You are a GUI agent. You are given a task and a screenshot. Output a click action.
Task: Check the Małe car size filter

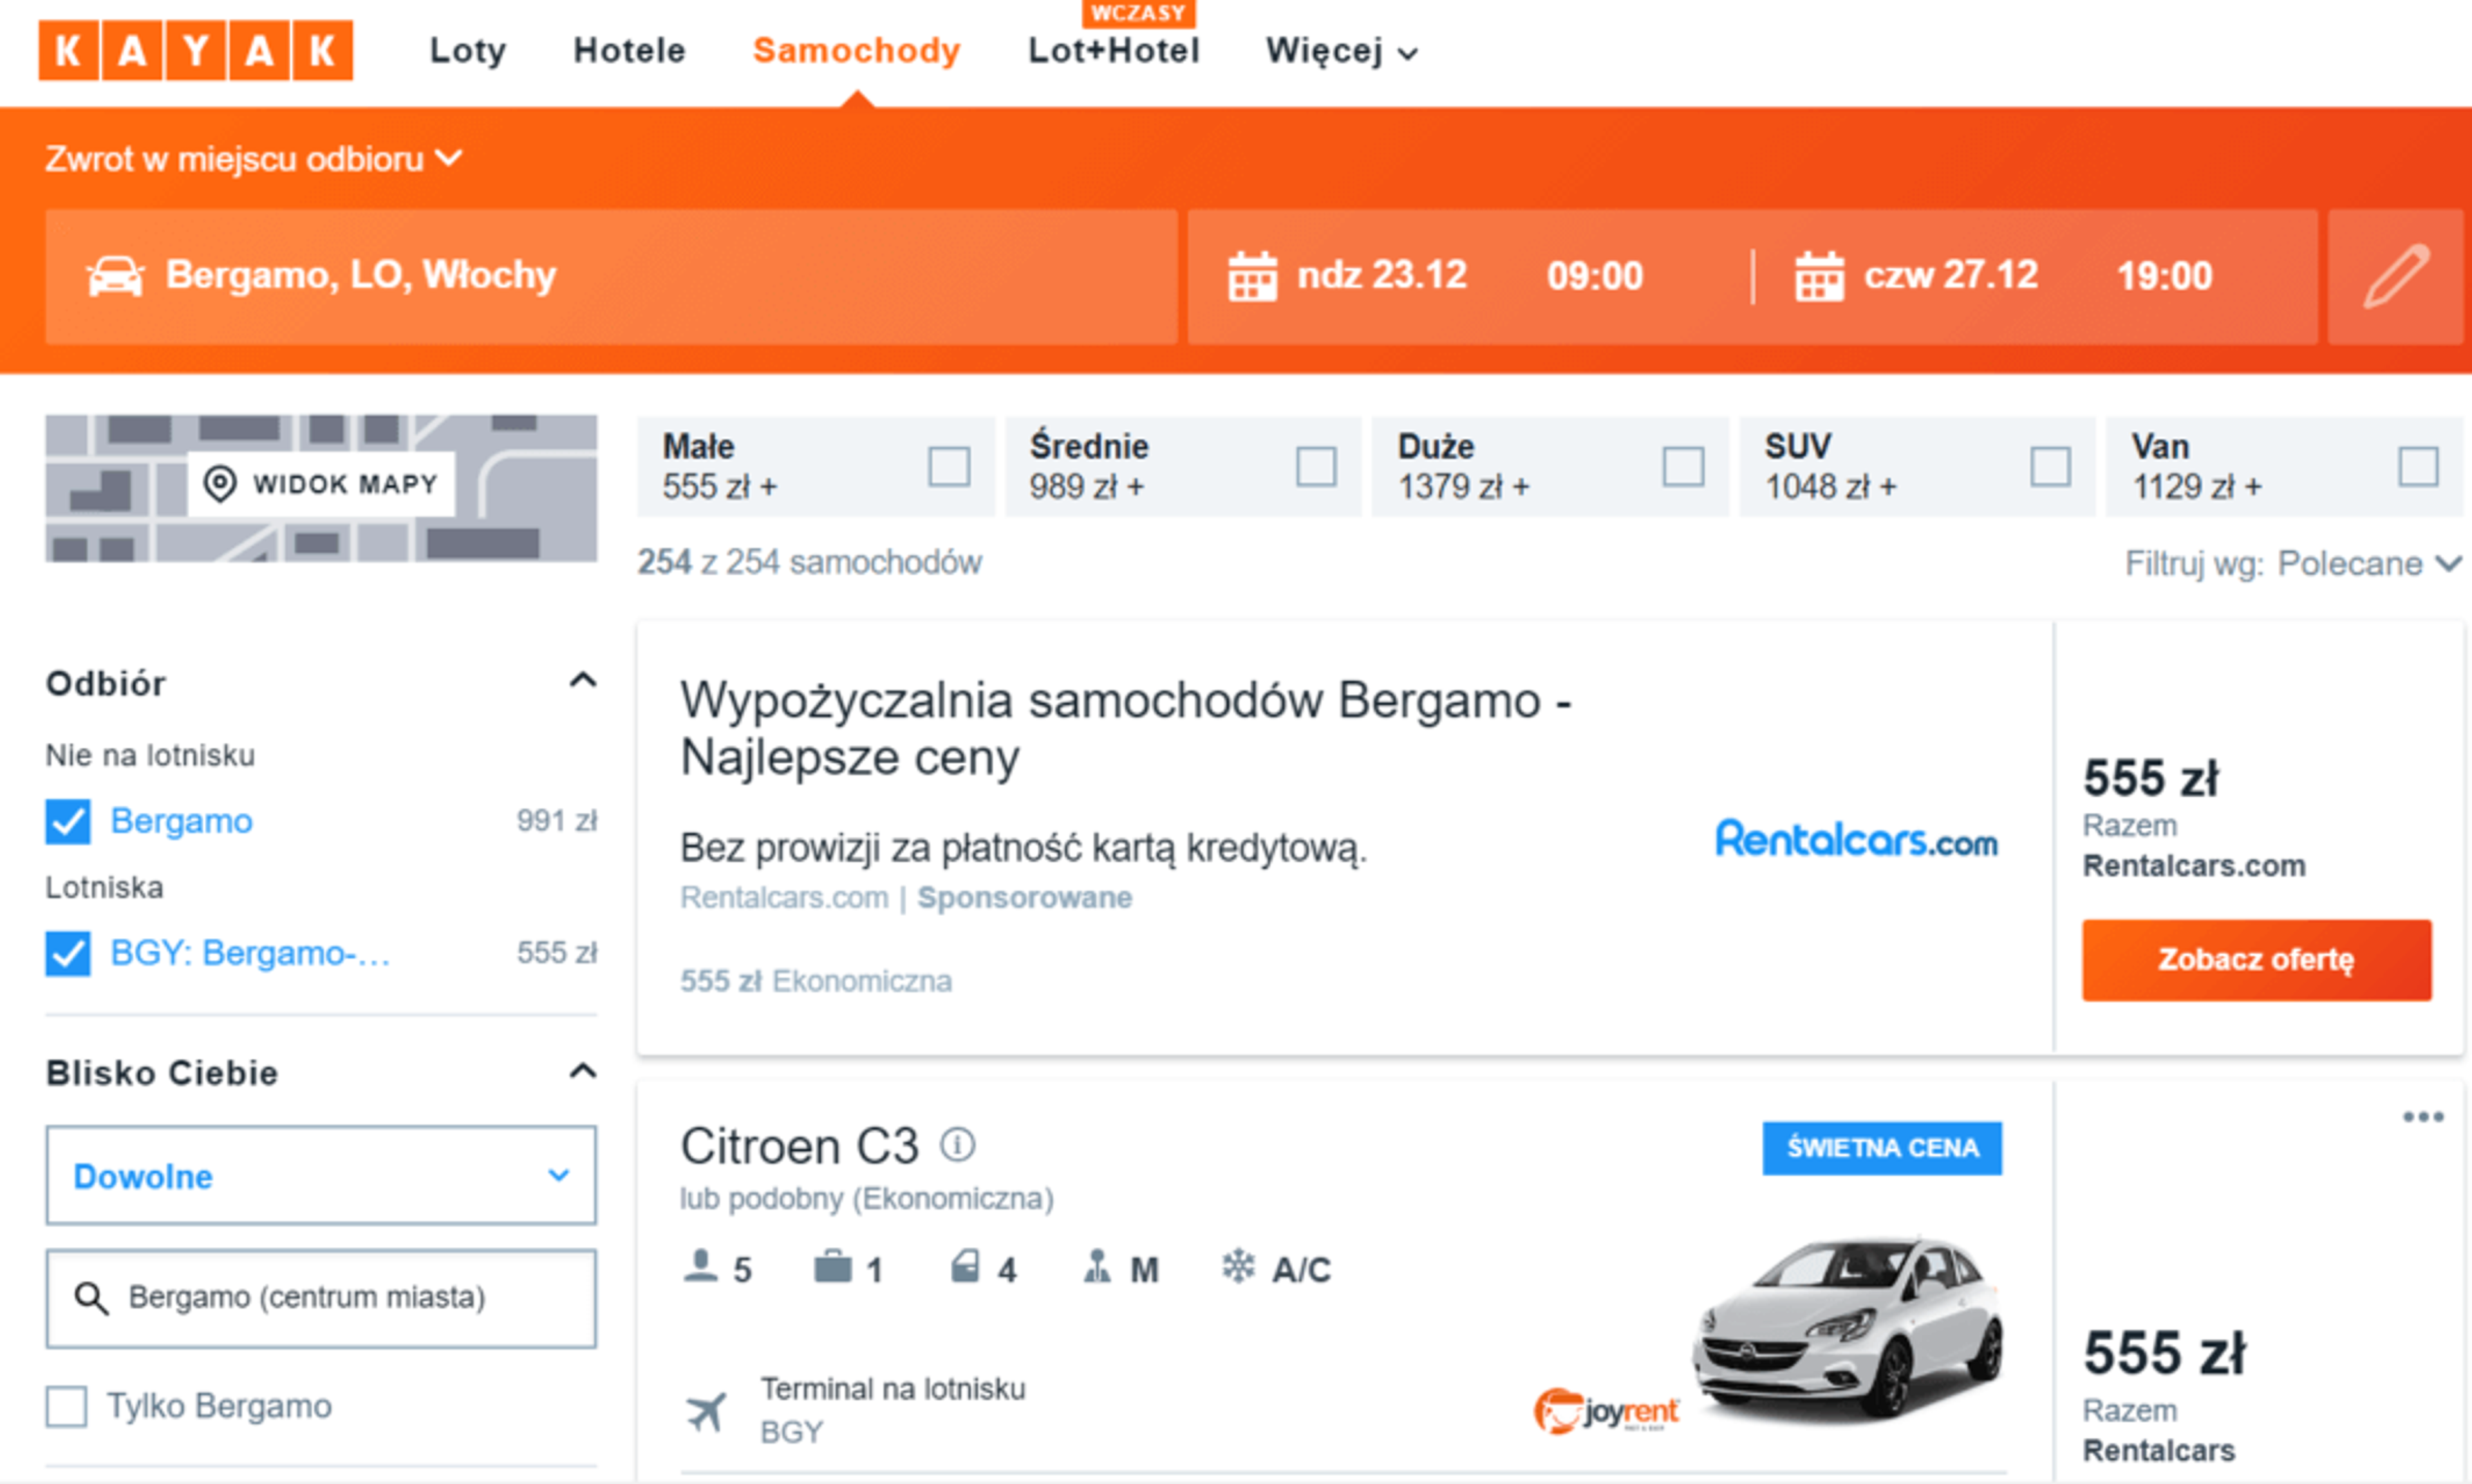pos(948,466)
